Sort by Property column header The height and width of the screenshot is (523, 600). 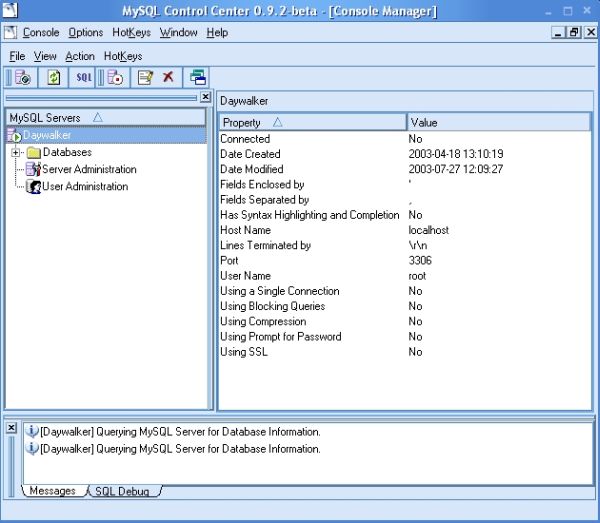click(x=313, y=122)
